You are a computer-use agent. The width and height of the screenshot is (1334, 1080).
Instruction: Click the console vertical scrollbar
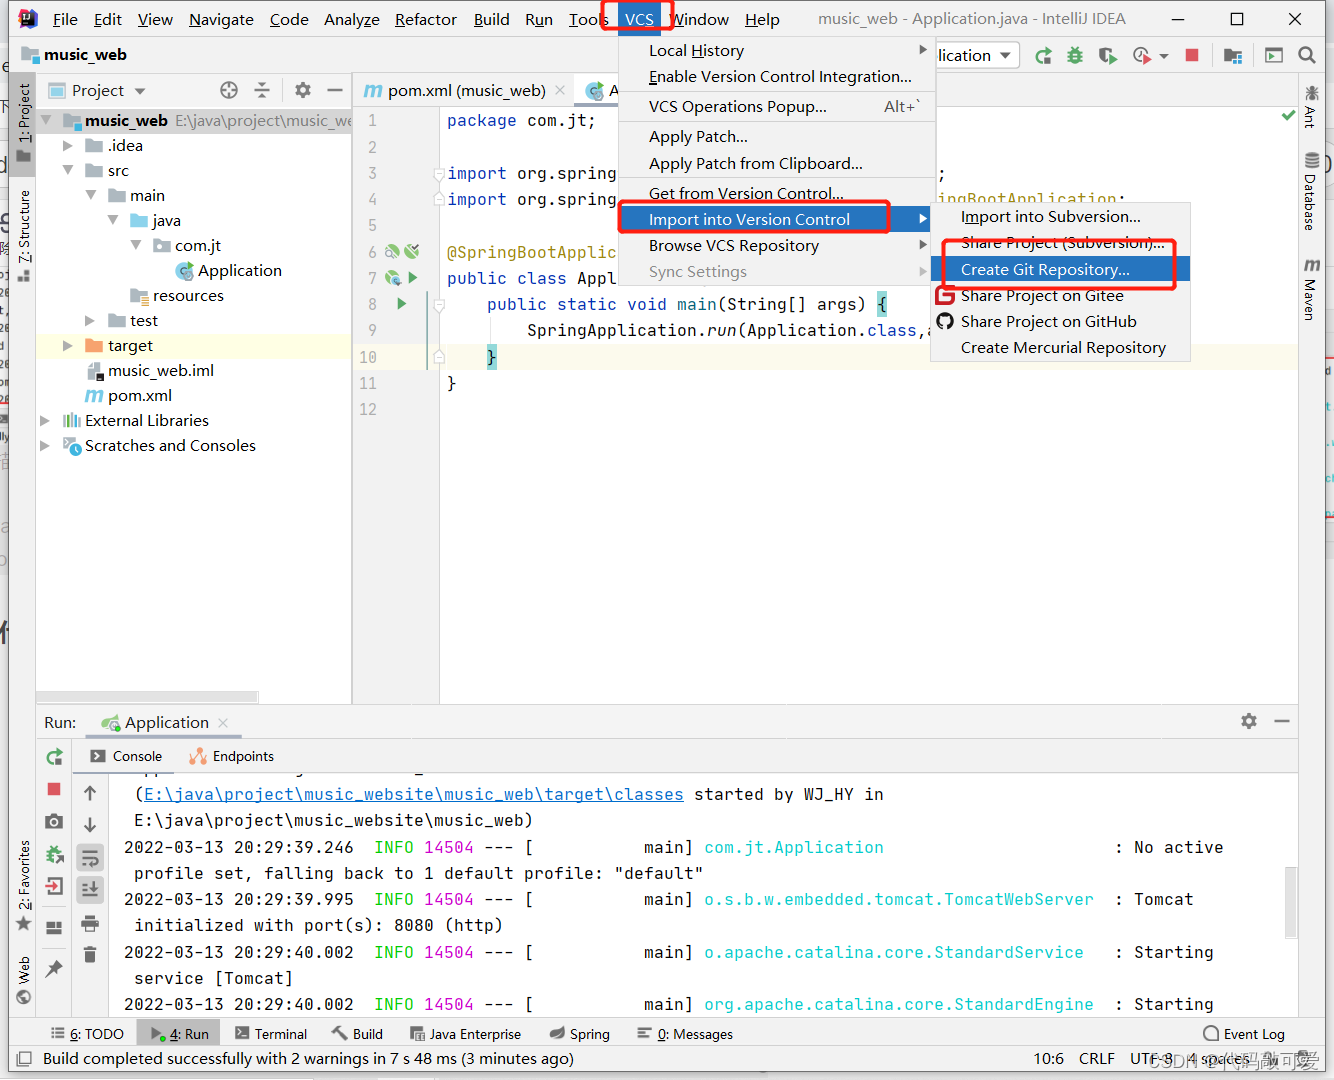coord(1291,902)
